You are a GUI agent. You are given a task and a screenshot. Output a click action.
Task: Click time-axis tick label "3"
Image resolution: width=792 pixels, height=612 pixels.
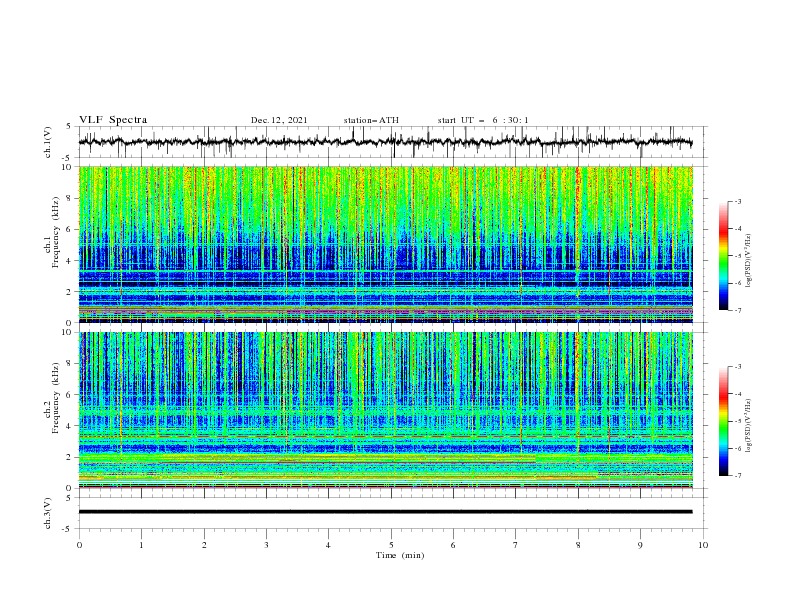point(266,545)
